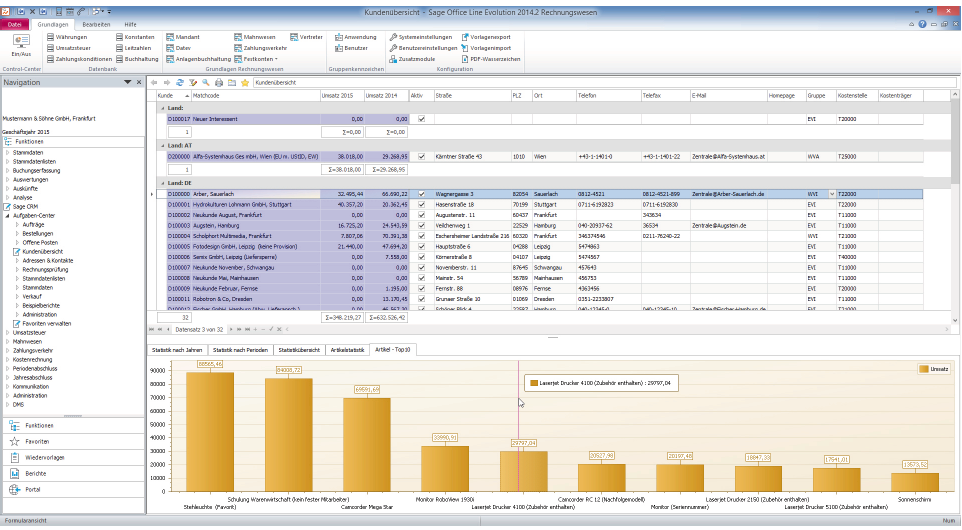Image resolution: width=962 pixels, height=530 pixels.
Task: Open Leitzahlen in the ribbon
Action: 133,48
